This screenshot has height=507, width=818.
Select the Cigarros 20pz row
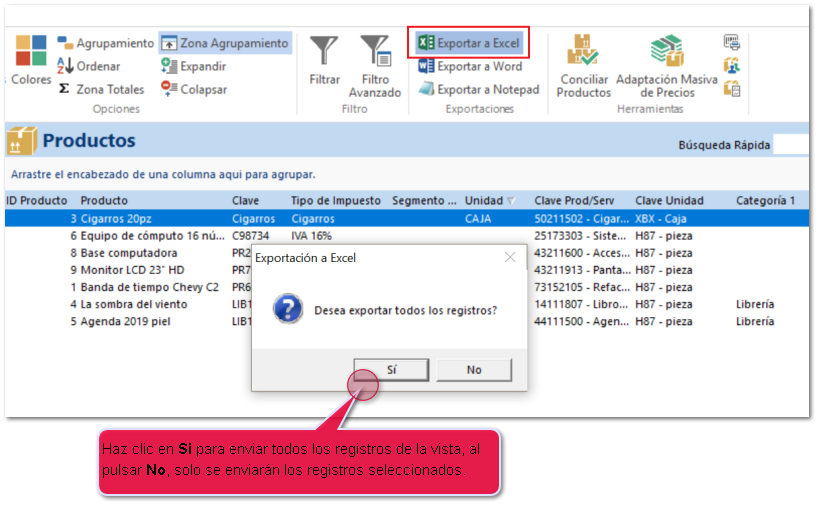tap(407, 218)
